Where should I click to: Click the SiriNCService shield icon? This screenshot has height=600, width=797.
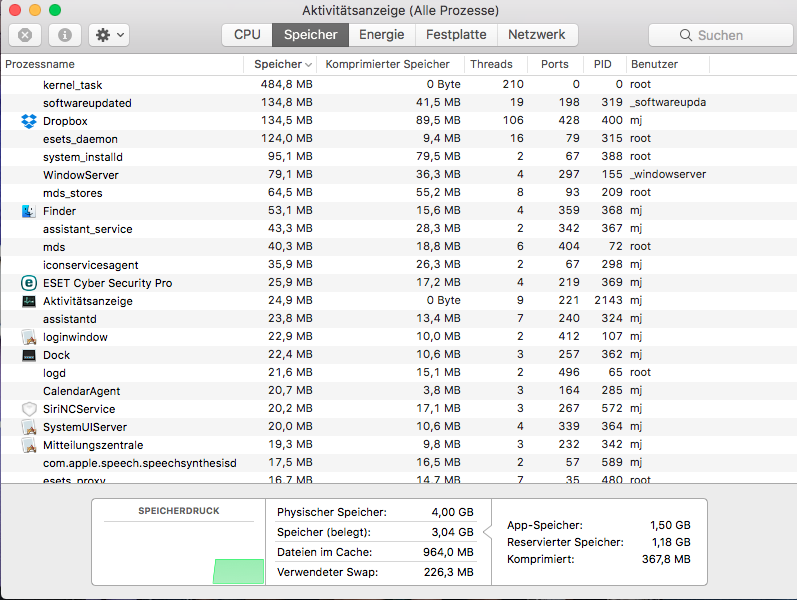(x=29, y=409)
